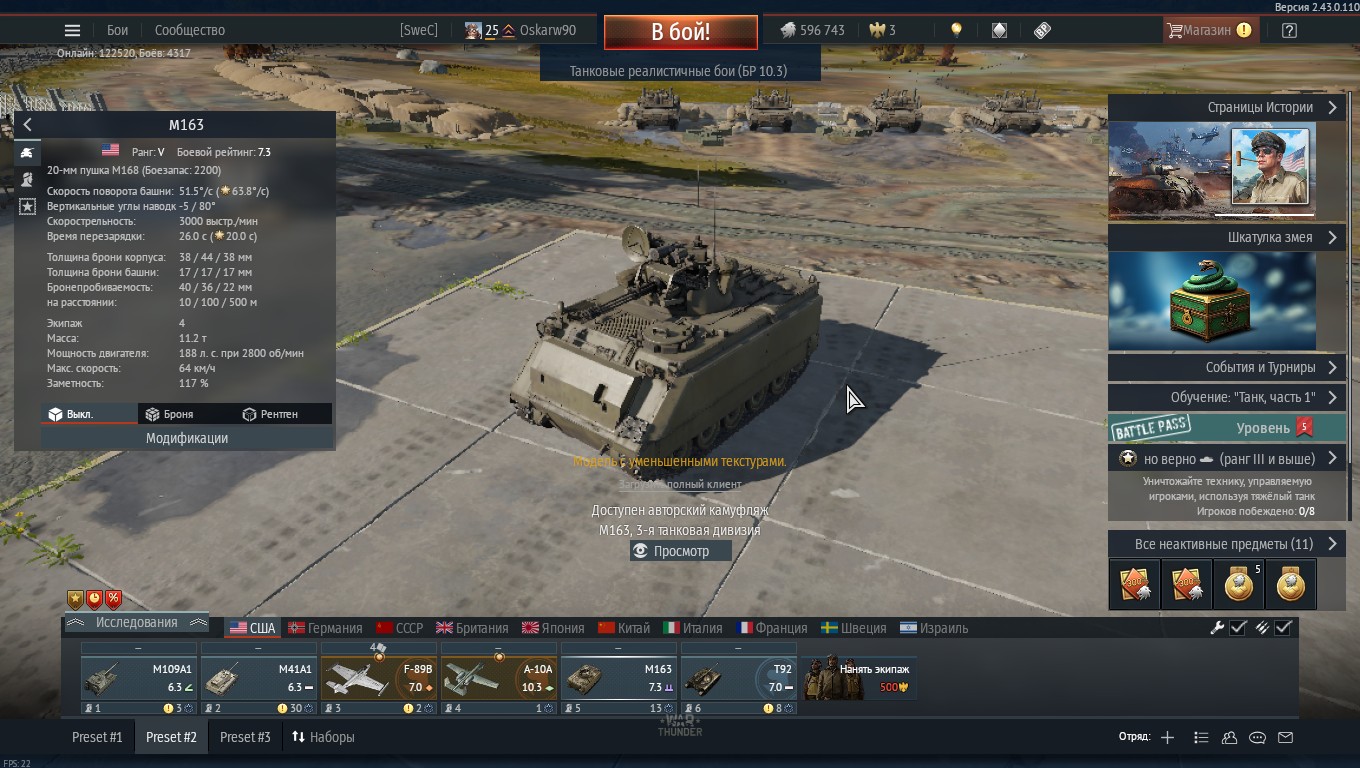
Task: Start battle with В бой! button
Action: pos(681,32)
